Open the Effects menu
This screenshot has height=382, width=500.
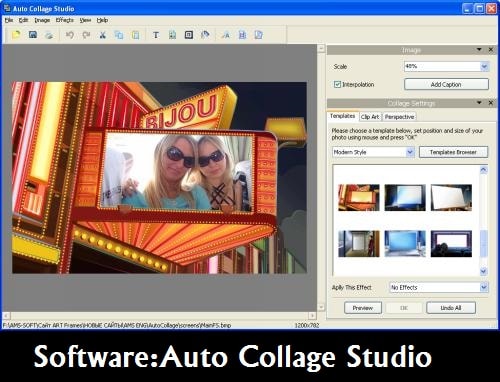pyautogui.click(x=64, y=20)
